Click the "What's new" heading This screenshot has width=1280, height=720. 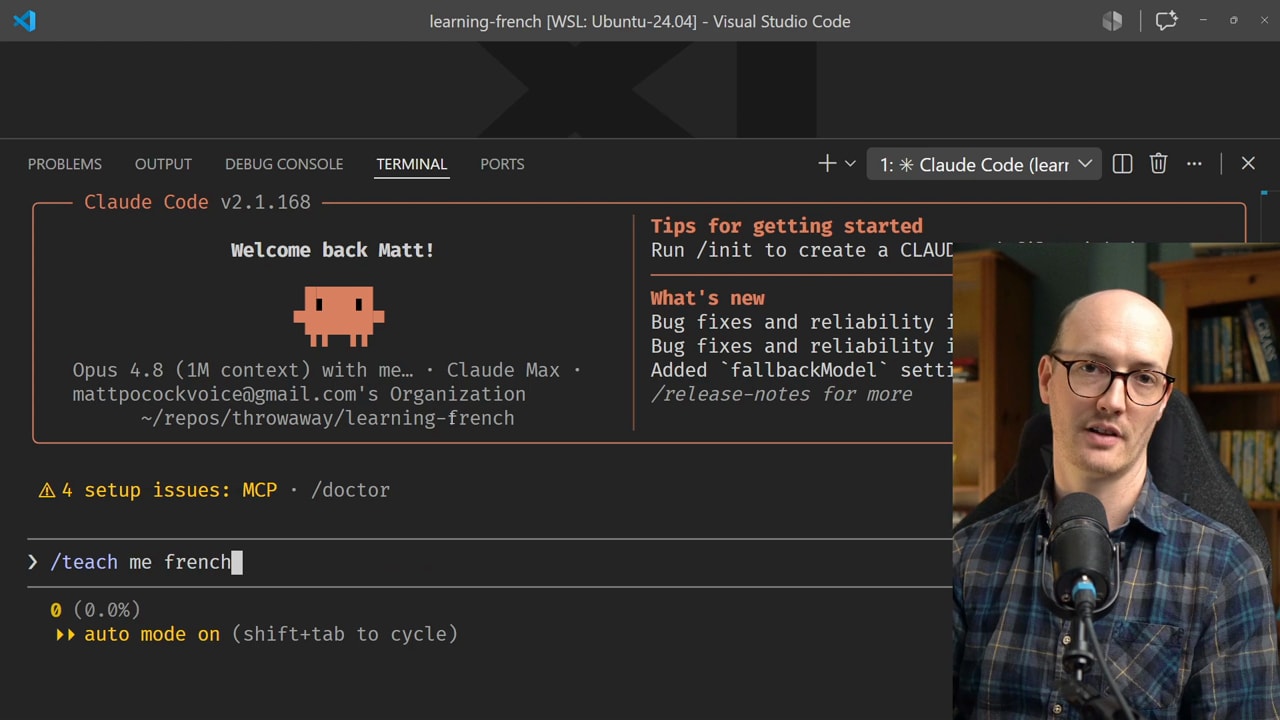click(x=708, y=298)
